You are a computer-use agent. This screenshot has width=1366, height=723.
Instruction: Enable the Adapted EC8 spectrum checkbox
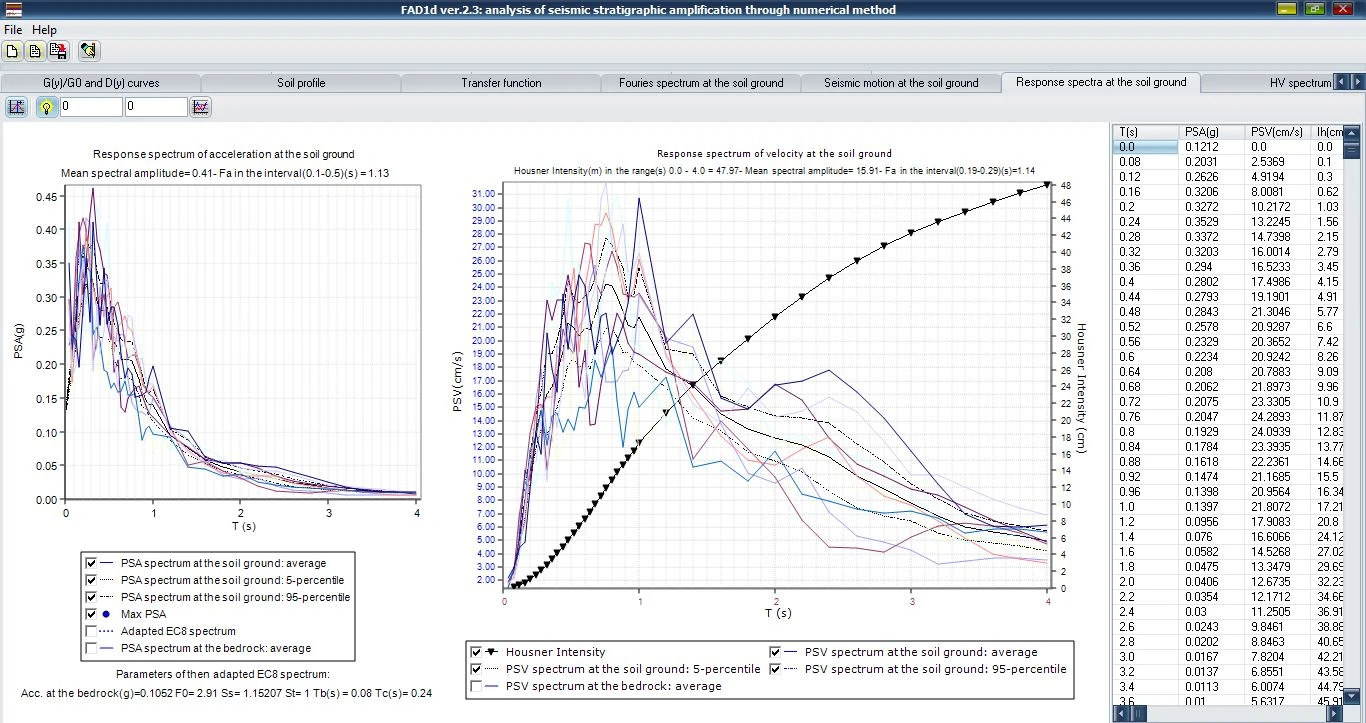92,631
